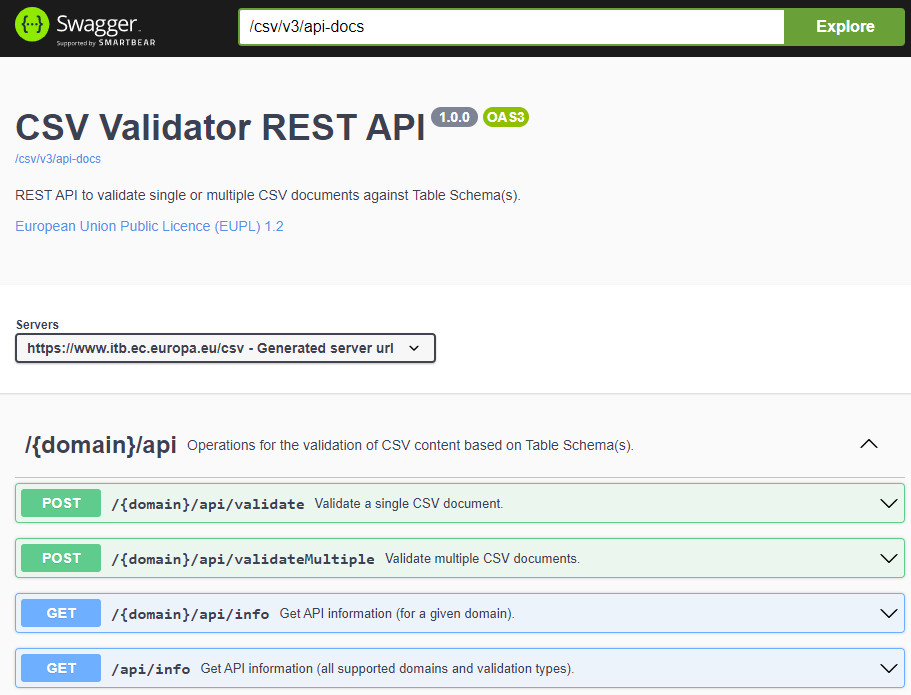Viewport: 911px width, 695px height.
Task: Open European Union Public Licence (EUPL) 1.2 link
Action: tap(149, 226)
